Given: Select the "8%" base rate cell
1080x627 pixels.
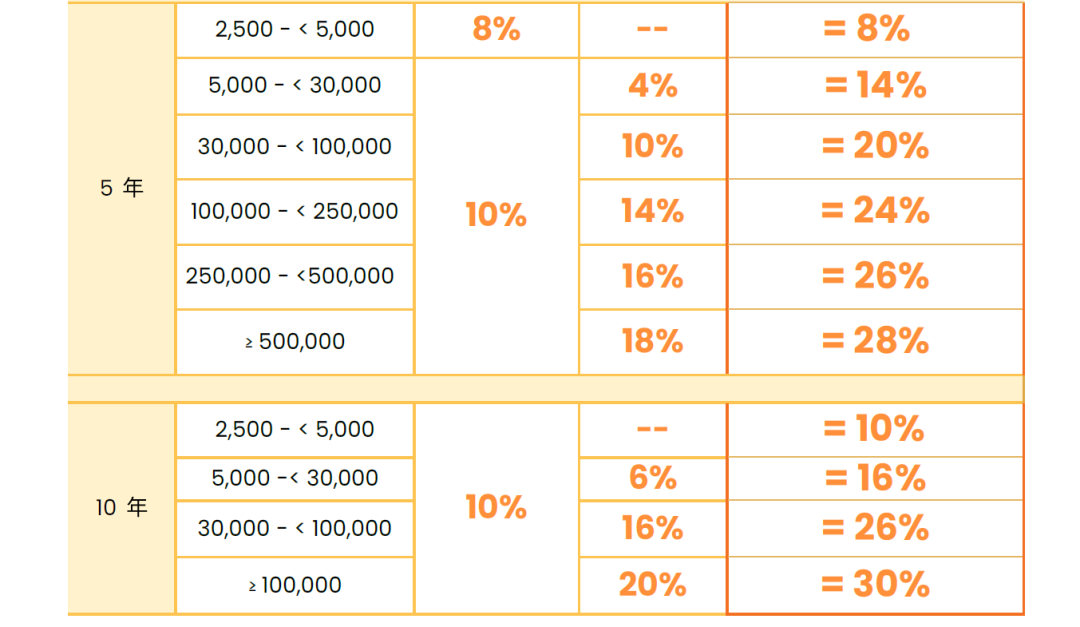Looking at the screenshot, I should (x=496, y=29).
